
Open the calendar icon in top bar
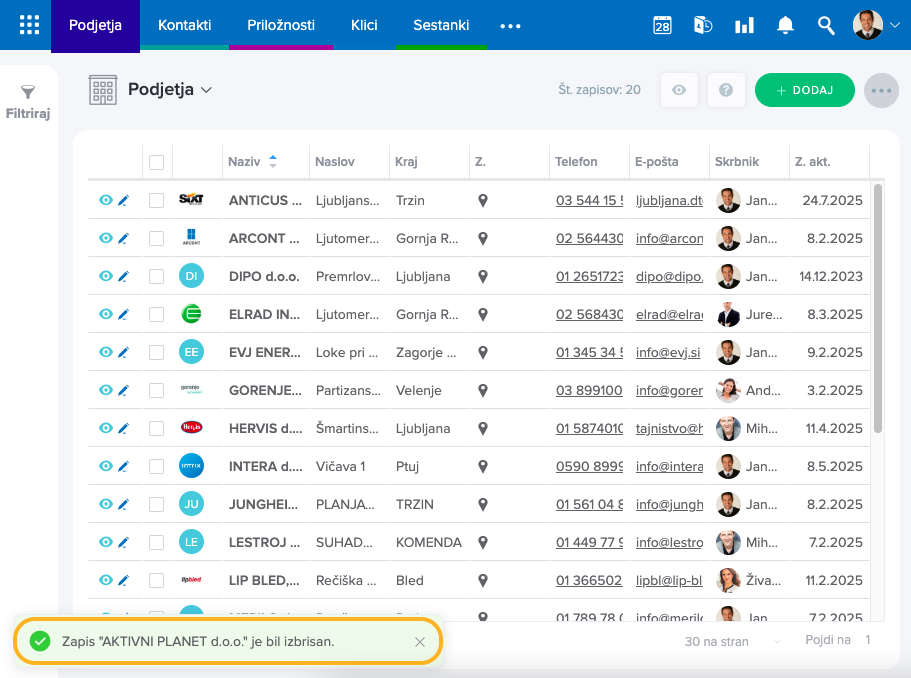[662, 26]
